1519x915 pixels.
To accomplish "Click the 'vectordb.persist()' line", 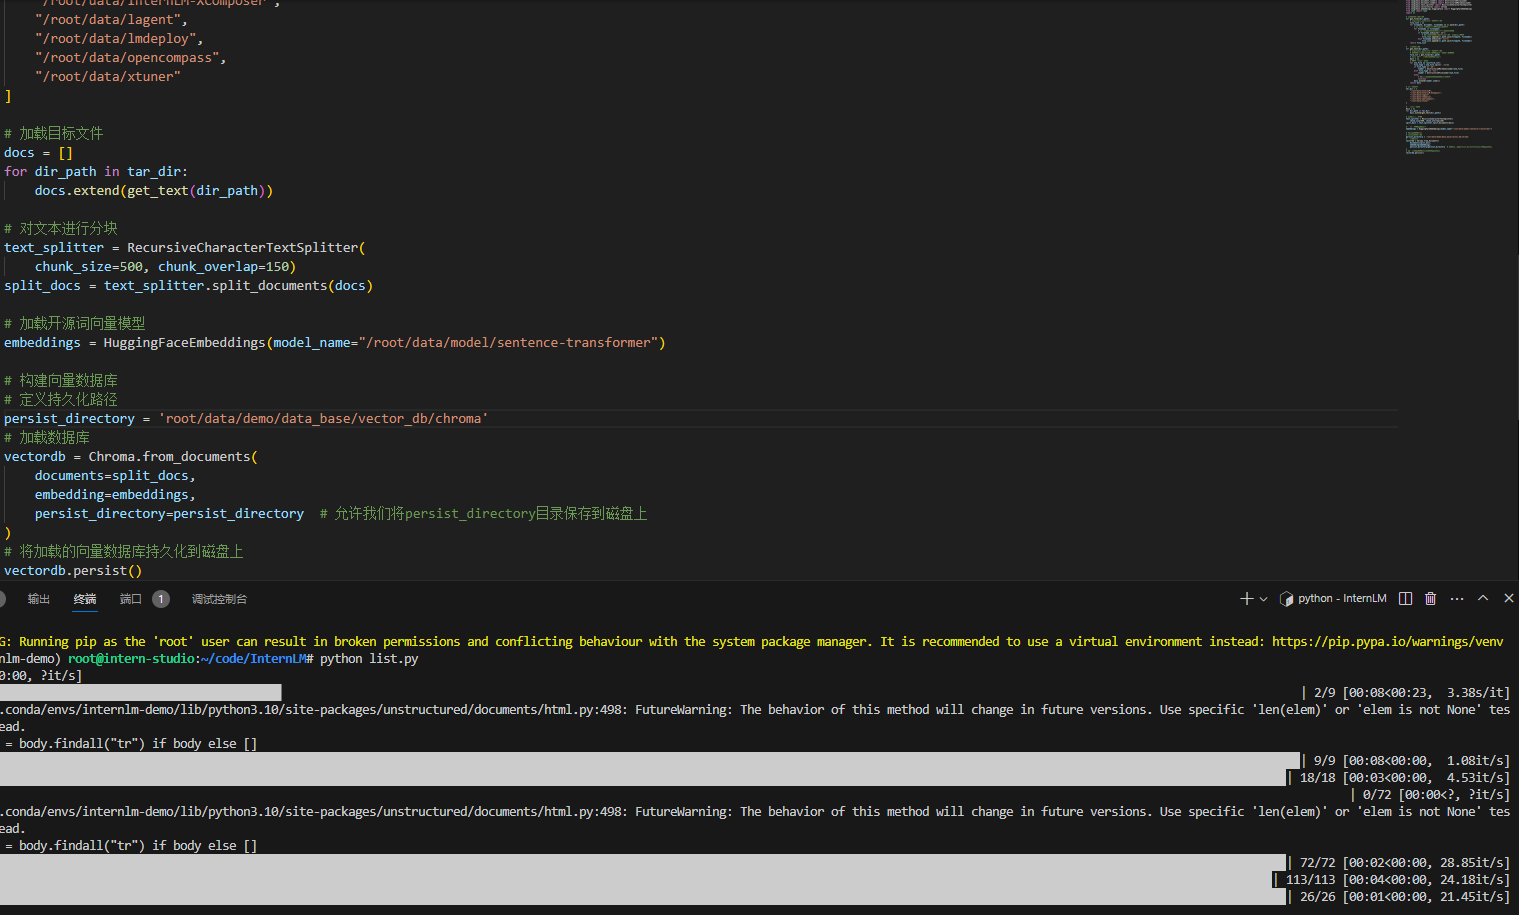I will pos(73,570).
